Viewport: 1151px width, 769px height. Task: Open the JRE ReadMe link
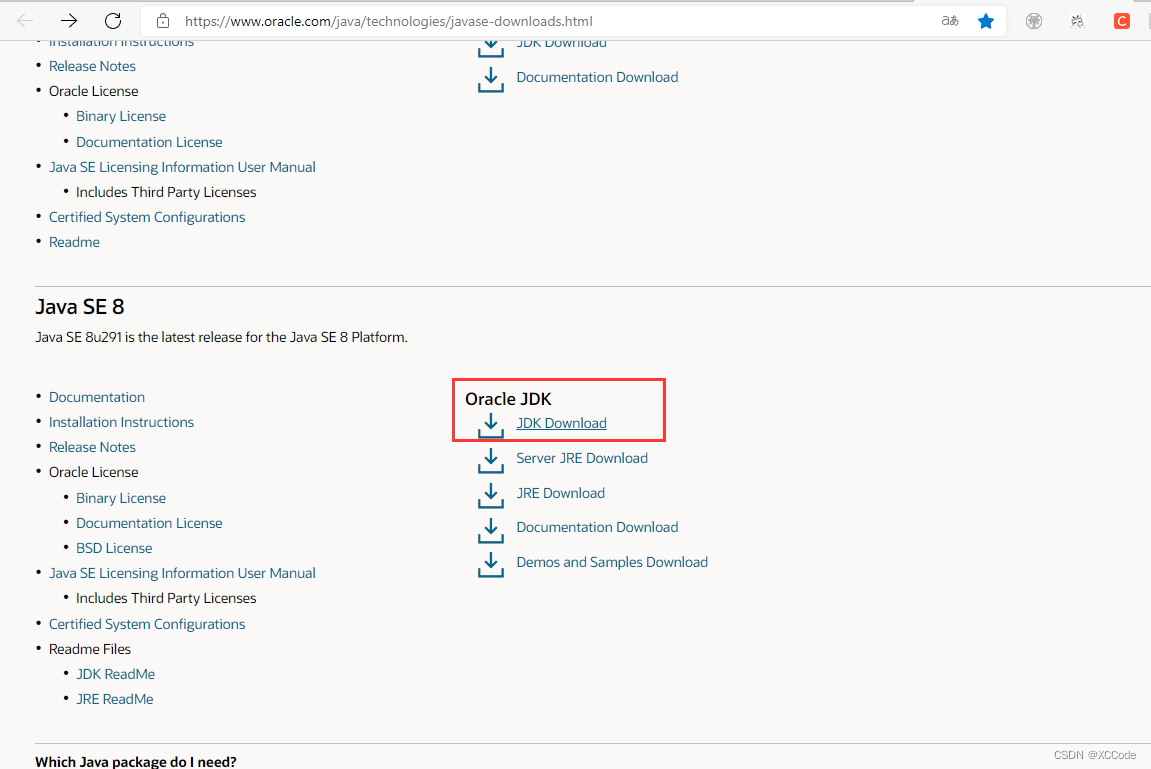coord(115,699)
